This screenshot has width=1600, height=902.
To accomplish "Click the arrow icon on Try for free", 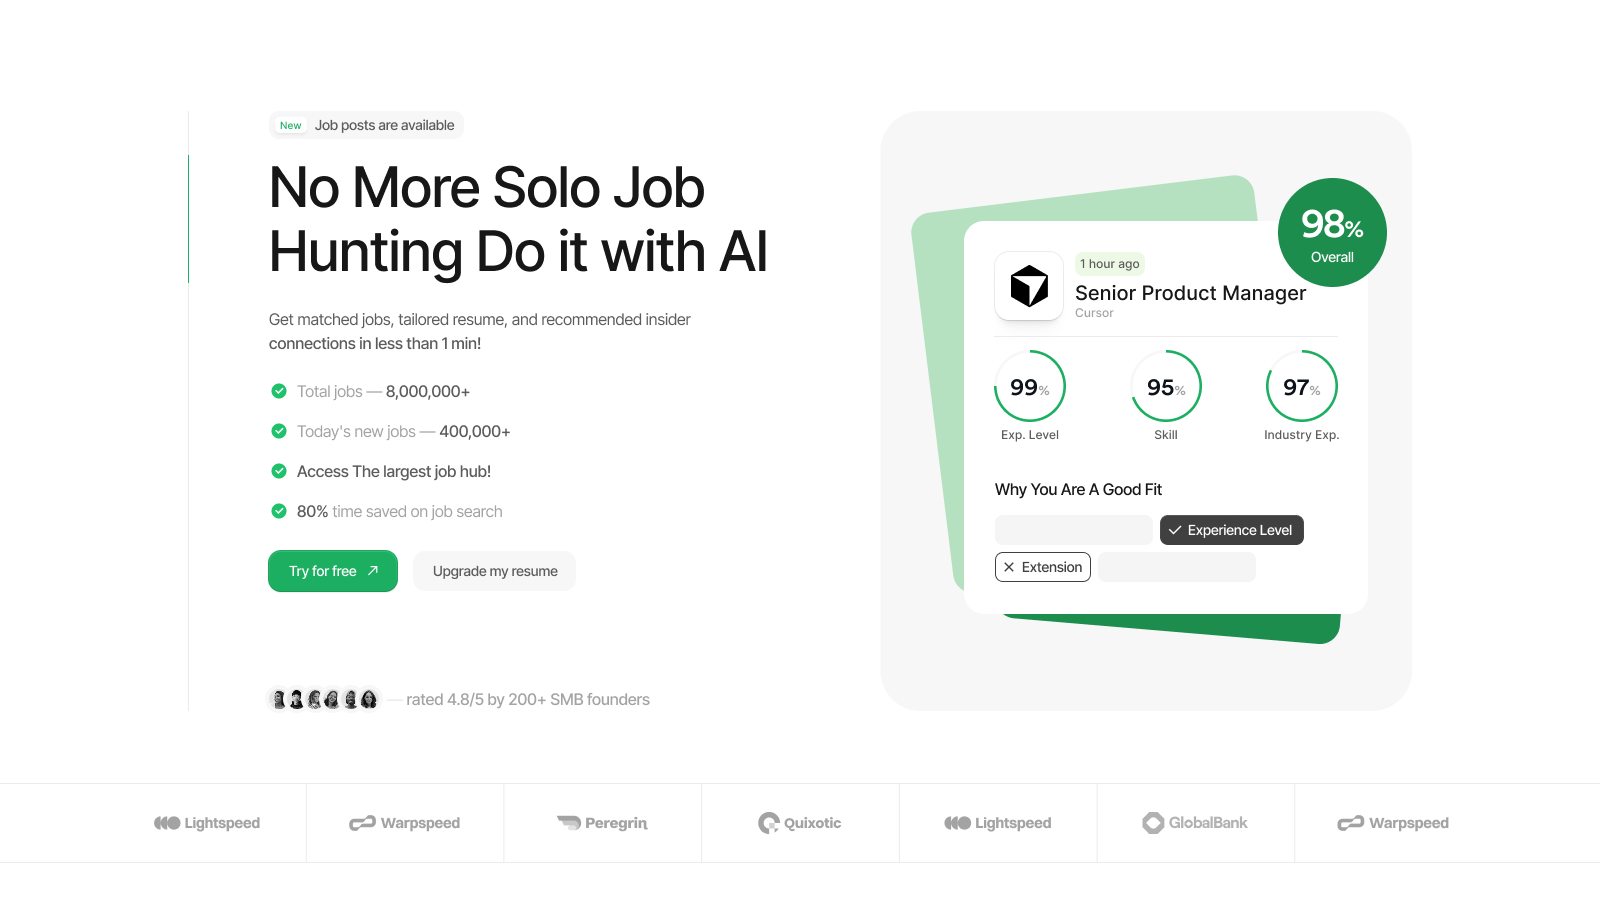I will point(373,571).
